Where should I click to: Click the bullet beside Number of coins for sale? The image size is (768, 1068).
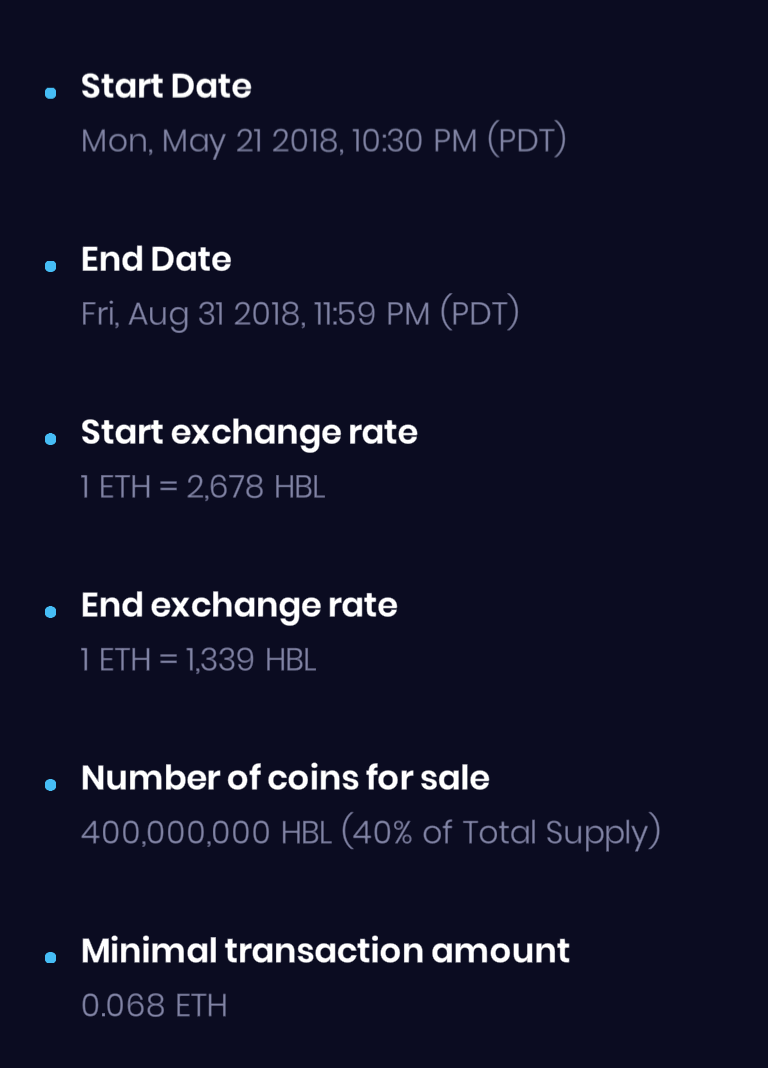click(x=50, y=785)
